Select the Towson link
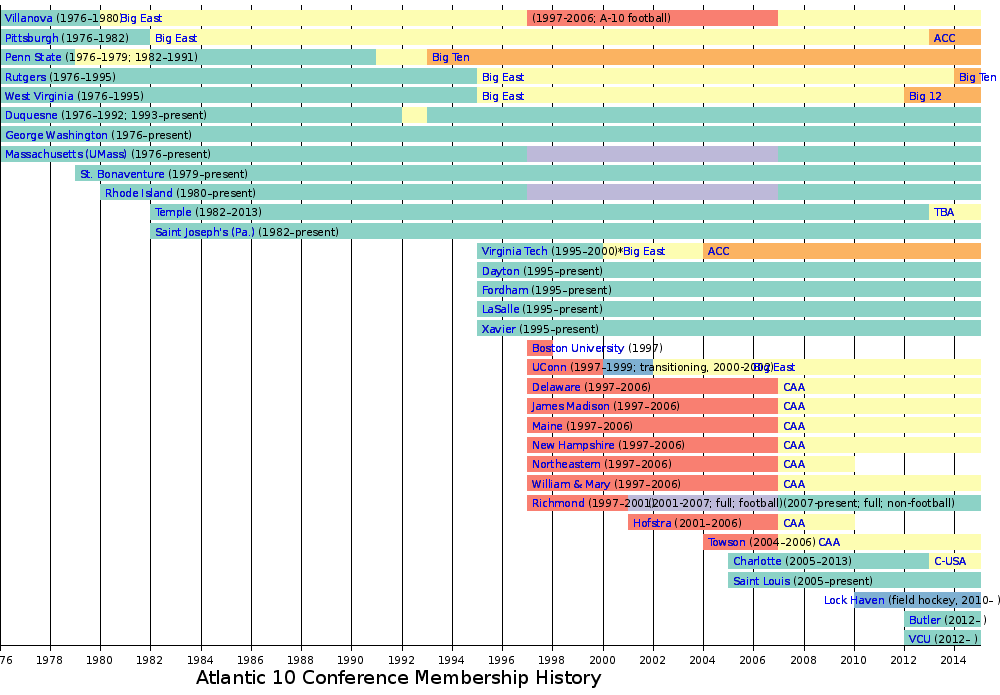This screenshot has width=1000, height=695. tap(726, 542)
